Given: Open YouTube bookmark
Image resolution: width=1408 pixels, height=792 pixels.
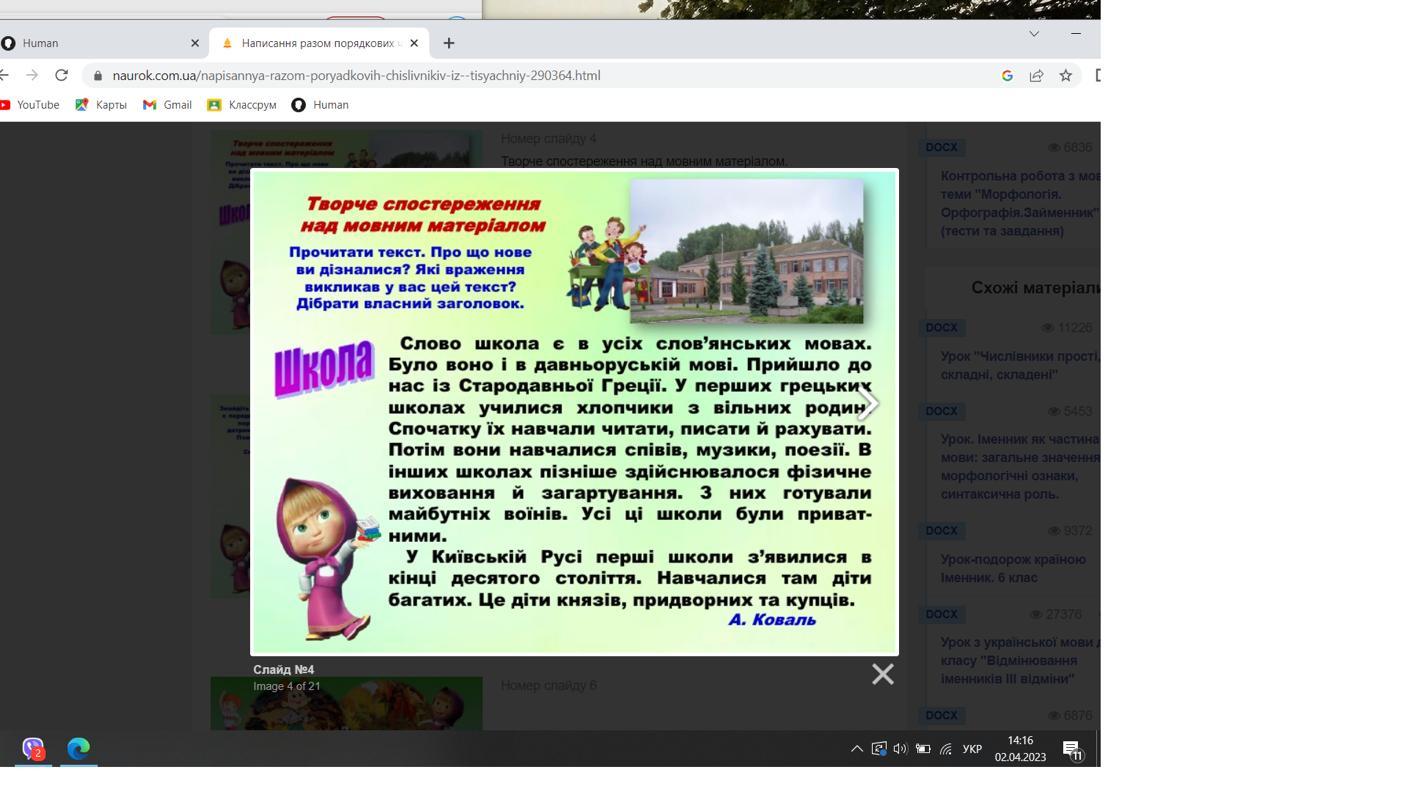Looking at the screenshot, I should tap(30, 105).
